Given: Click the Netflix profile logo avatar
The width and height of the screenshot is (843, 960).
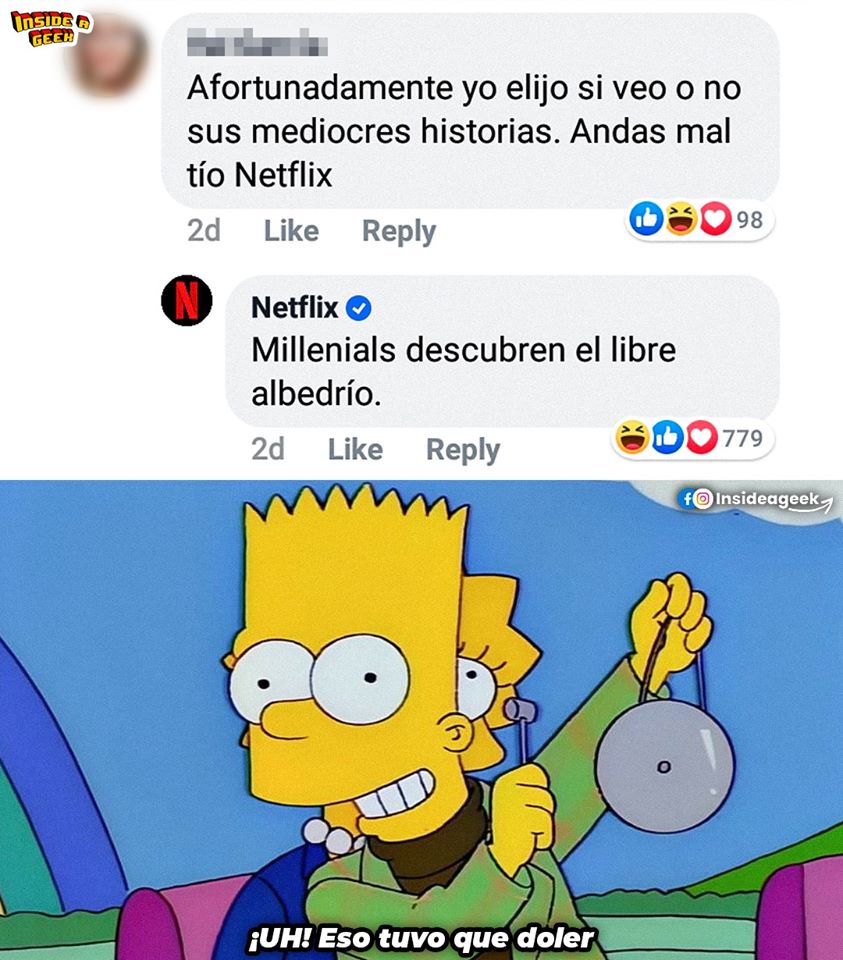Looking at the screenshot, I should [x=187, y=301].
